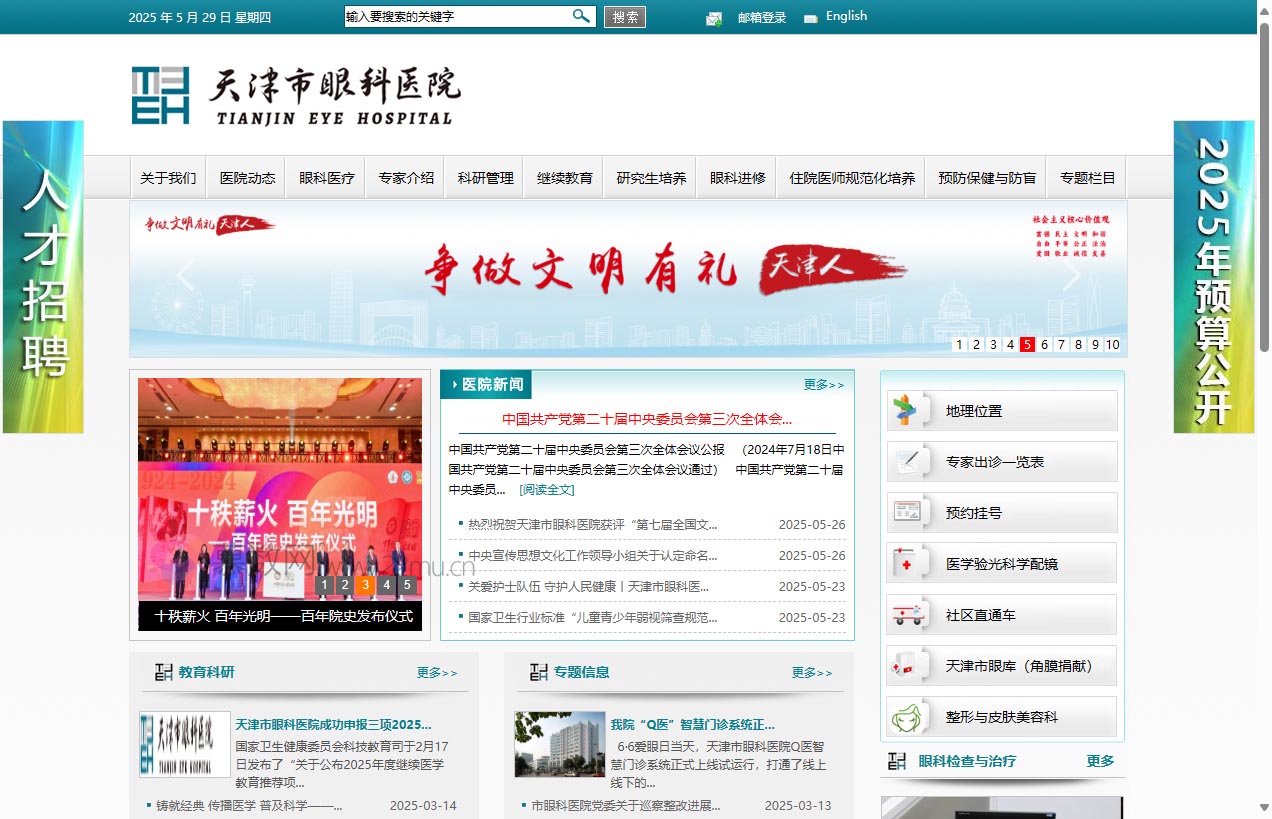The height and width of the screenshot is (819, 1272).
Task: Click the magnifier icon in search box
Action: pos(581,16)
